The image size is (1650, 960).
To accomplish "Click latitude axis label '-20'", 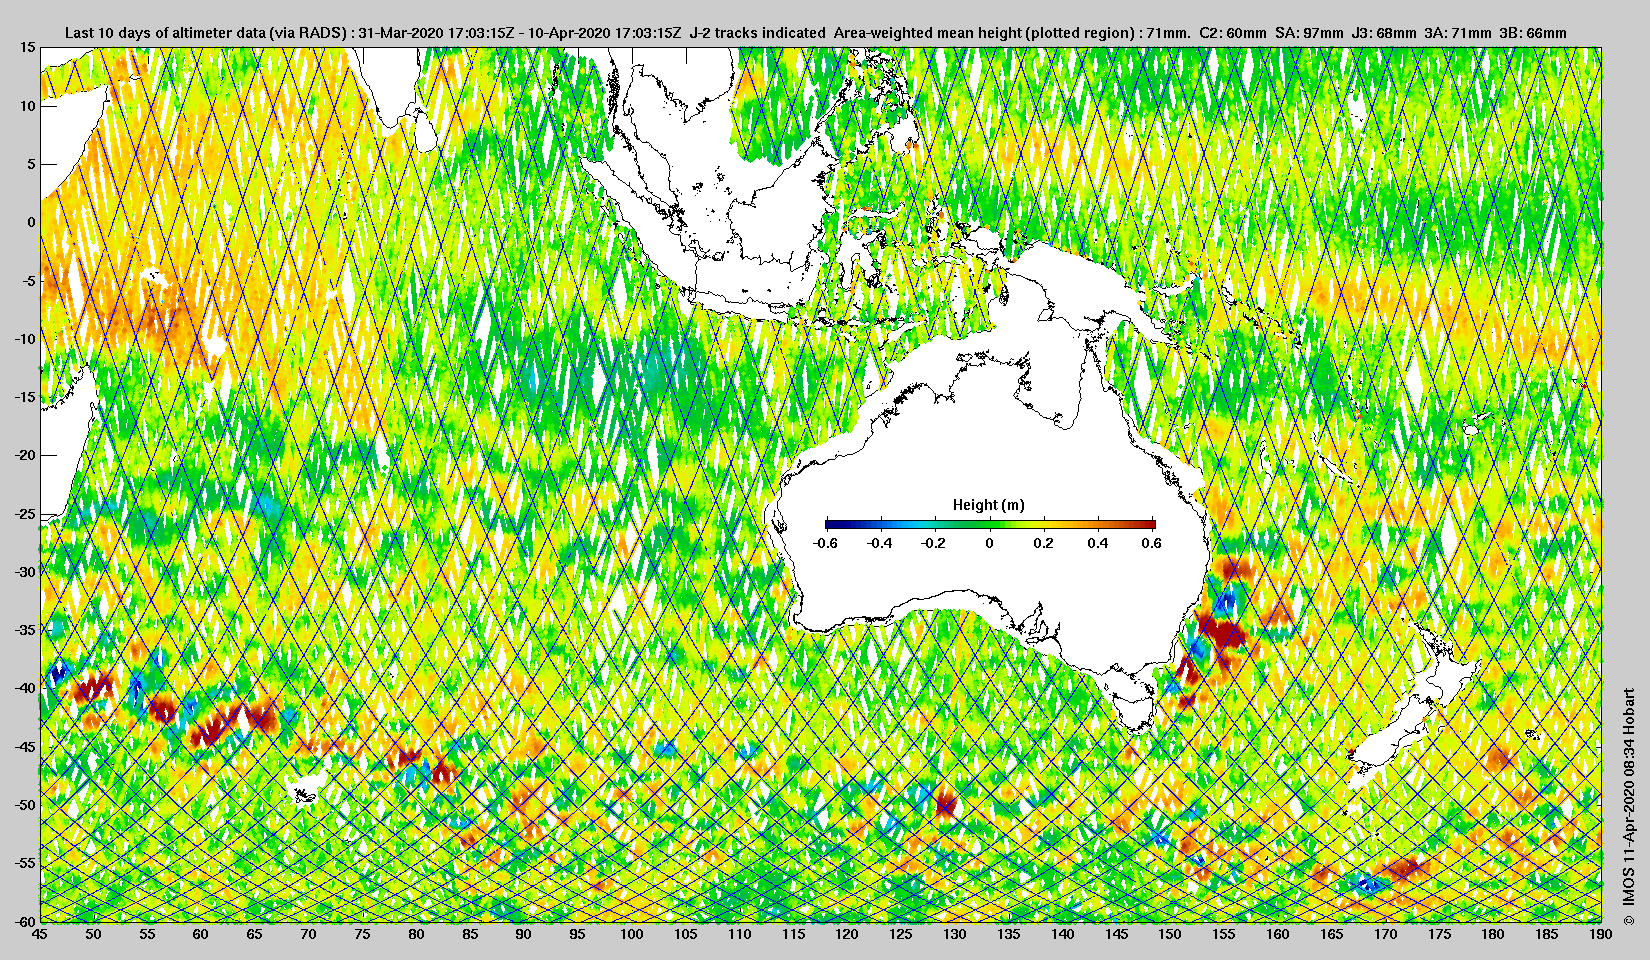I will [25, 455].
